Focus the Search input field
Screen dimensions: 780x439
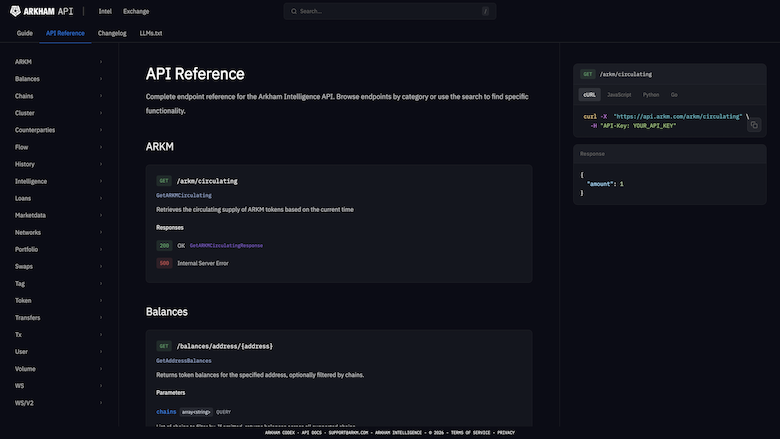pyautogui.click(x=390, y=11)
